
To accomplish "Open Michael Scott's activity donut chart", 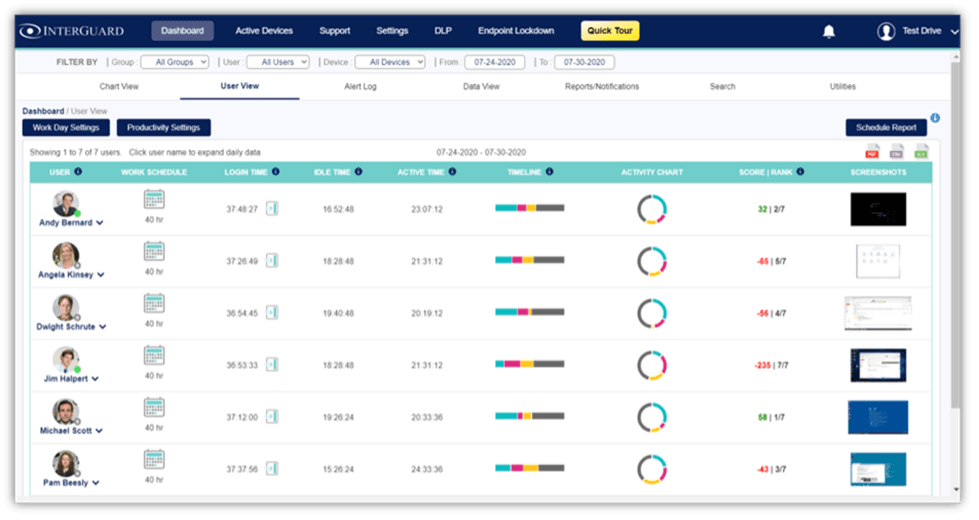I will [652, 417].
